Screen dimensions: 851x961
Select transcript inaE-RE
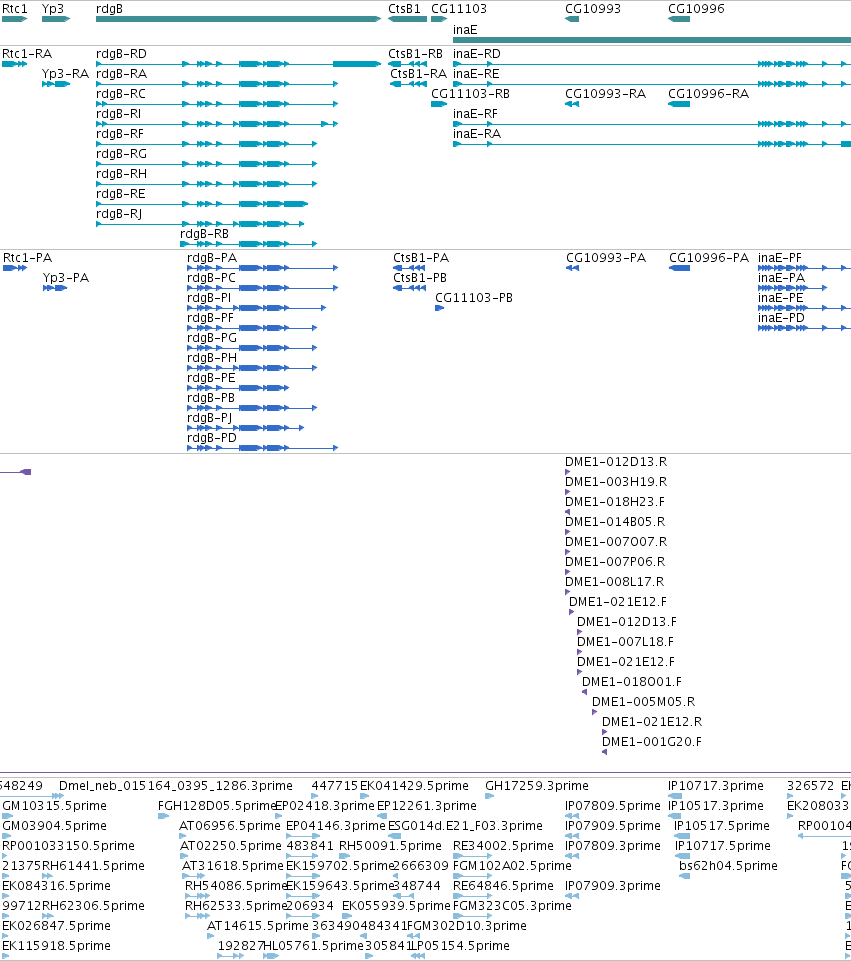pyautogui.click(x=652, y=84)
